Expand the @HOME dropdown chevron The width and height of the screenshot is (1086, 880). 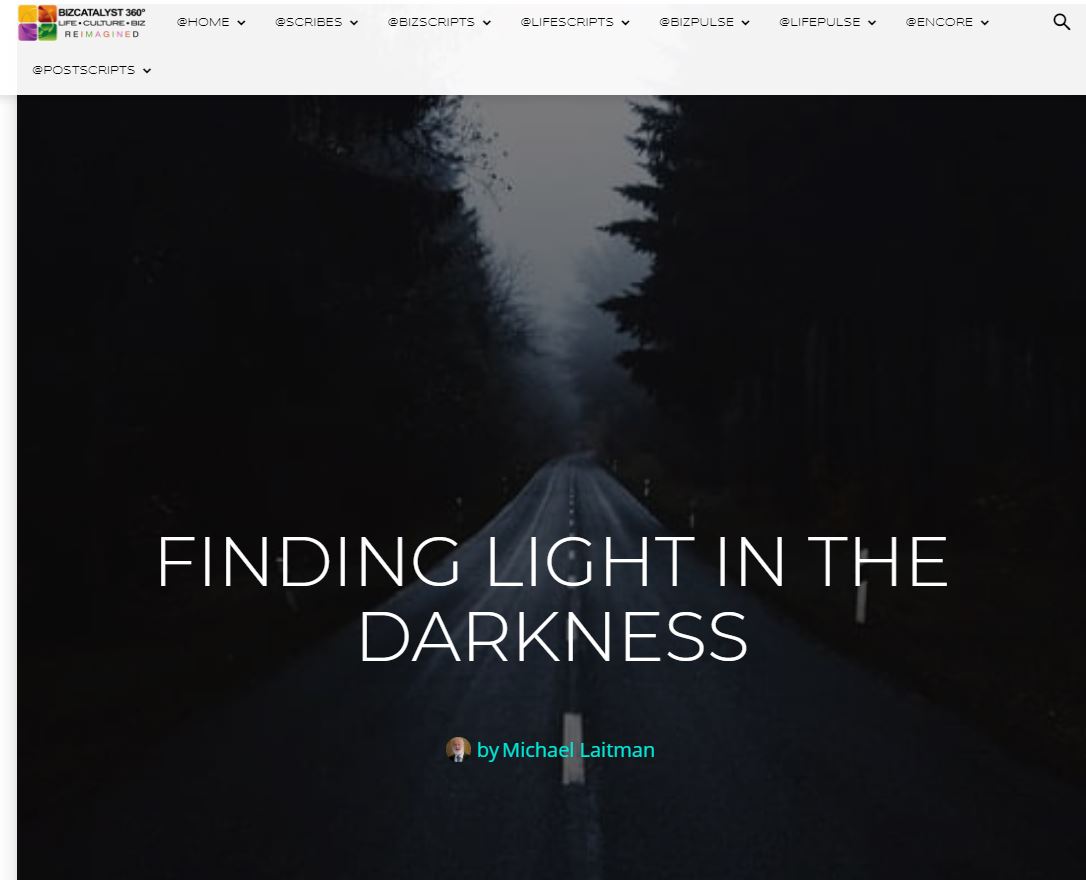coord(241,23)
